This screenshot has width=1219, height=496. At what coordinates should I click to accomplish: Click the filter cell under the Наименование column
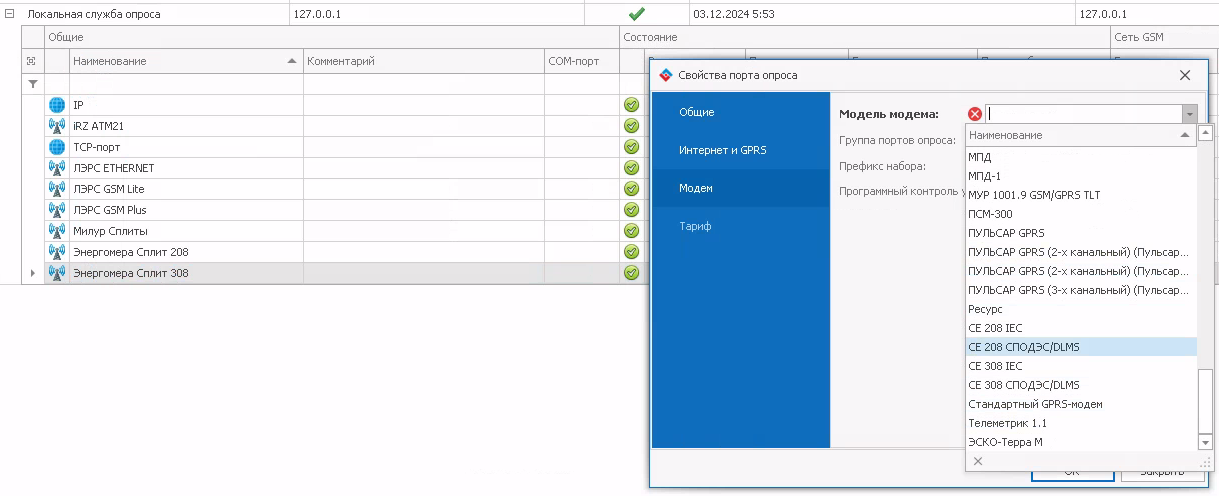[186, 84]
